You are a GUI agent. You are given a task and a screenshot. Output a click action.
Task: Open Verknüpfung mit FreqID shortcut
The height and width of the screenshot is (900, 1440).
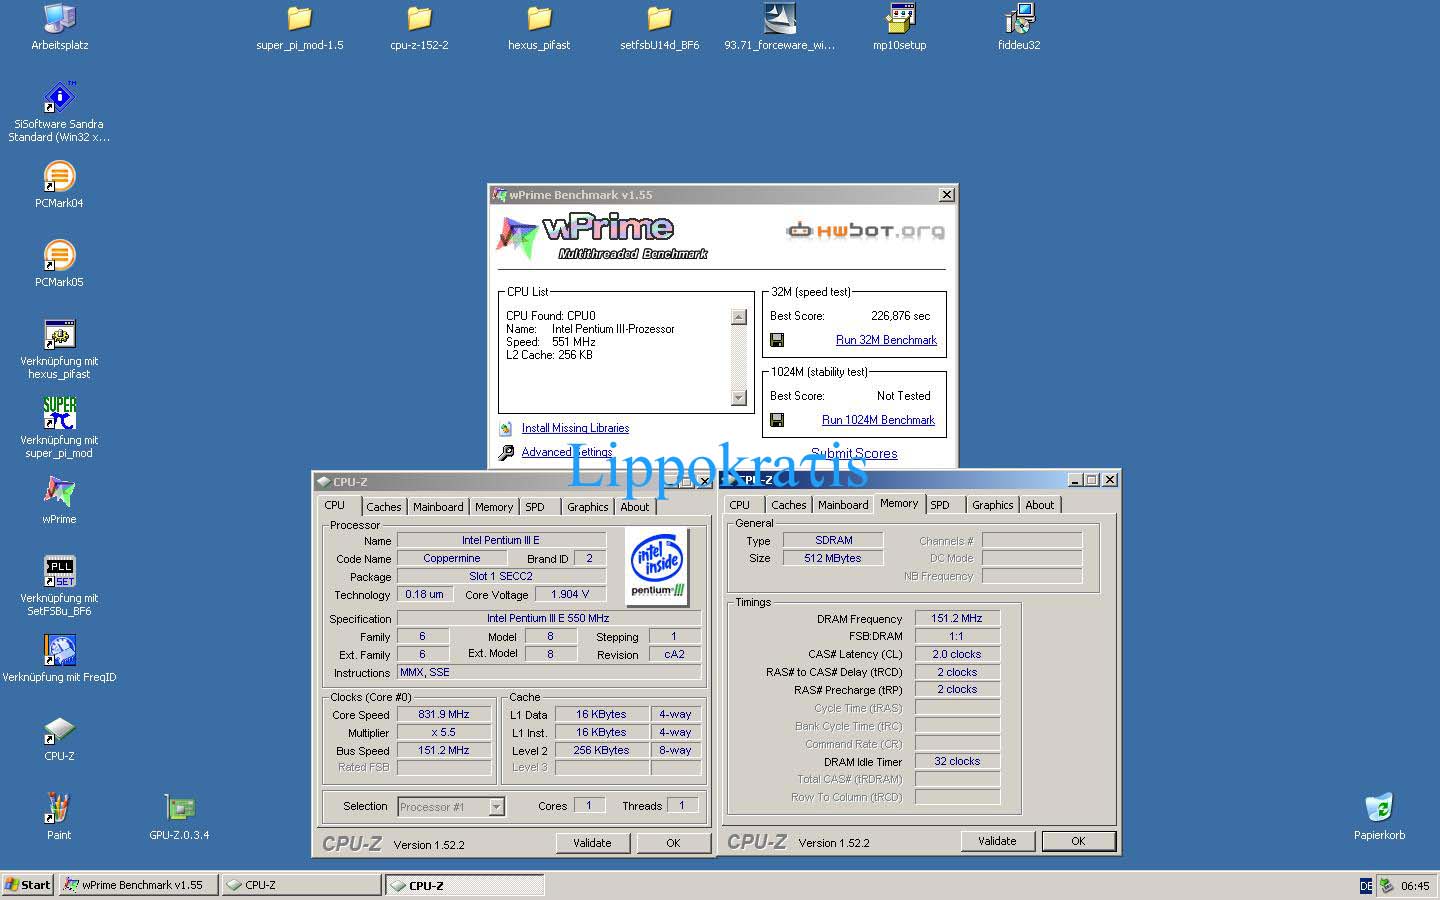tap(59, 658)
